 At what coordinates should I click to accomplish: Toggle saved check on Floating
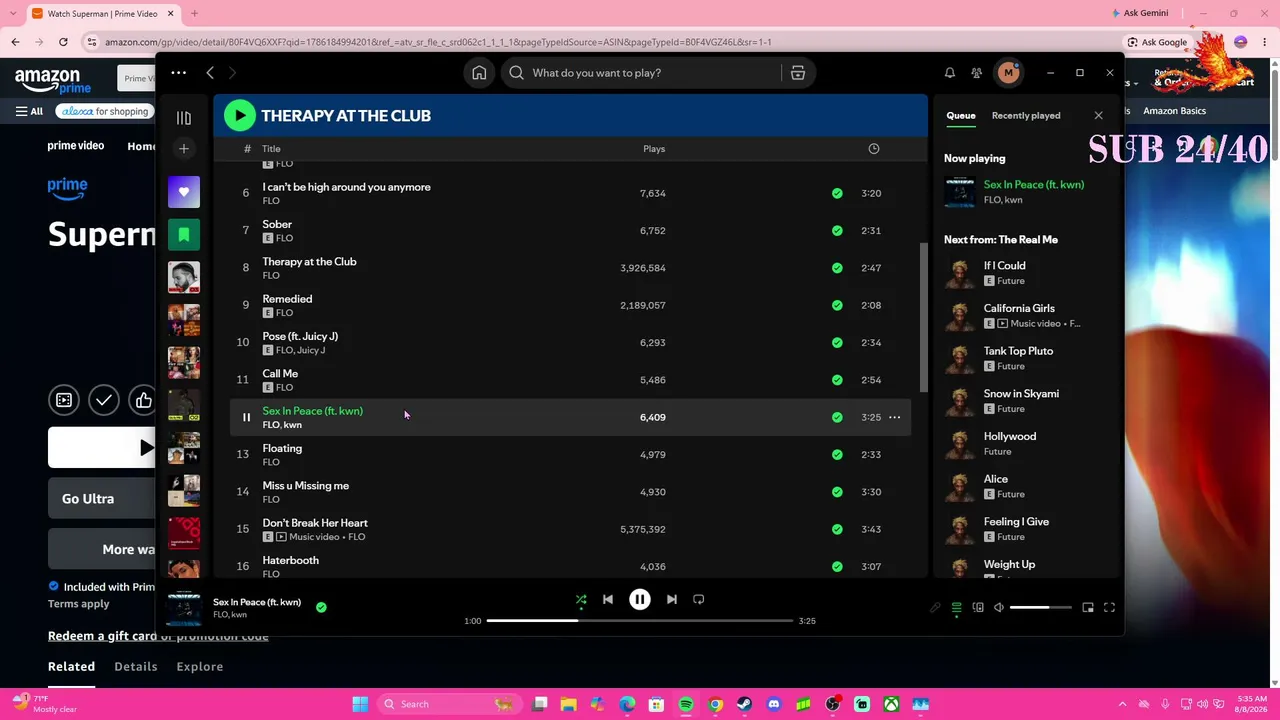[837, 455]
